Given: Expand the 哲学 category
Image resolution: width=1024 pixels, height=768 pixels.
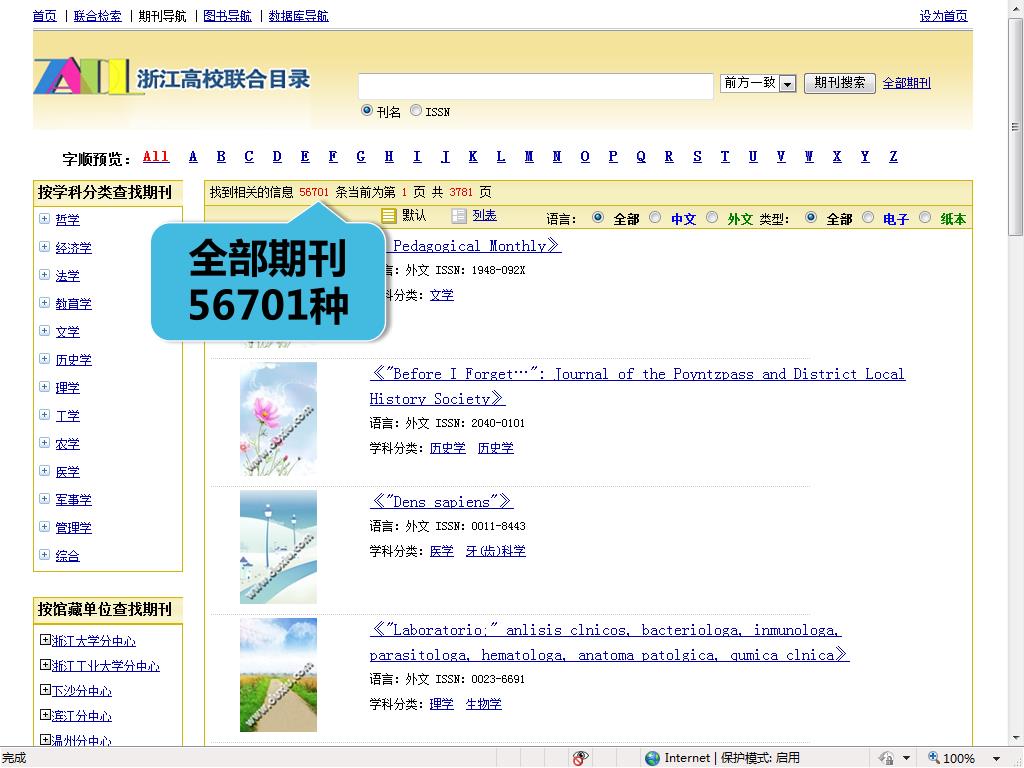Looking at the screenshot, I should coord(44,219).
